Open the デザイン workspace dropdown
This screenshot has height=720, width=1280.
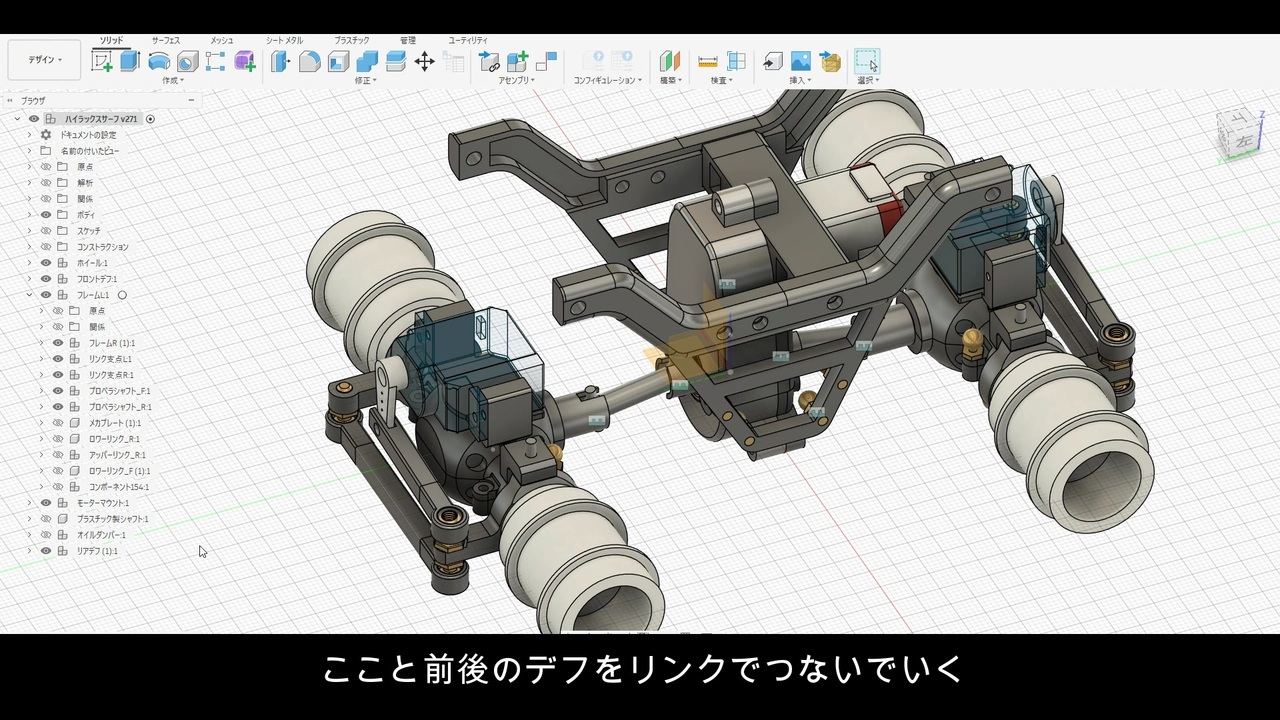(x=44, y=60)
